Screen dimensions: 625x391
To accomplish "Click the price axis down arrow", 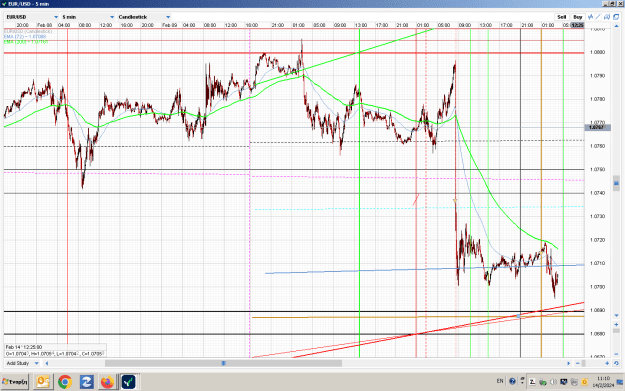I will (616, 316).
